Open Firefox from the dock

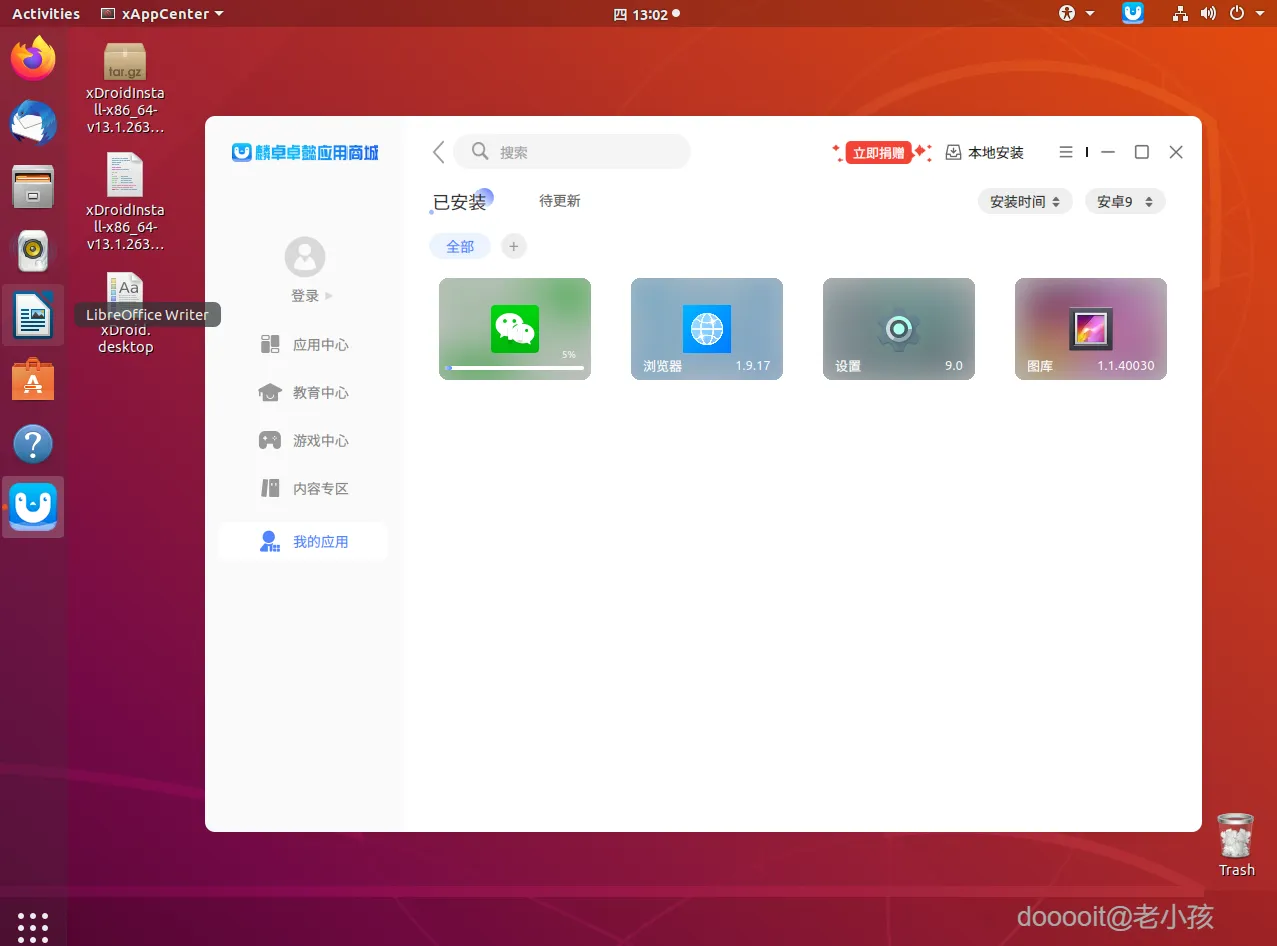pos(33,58)
